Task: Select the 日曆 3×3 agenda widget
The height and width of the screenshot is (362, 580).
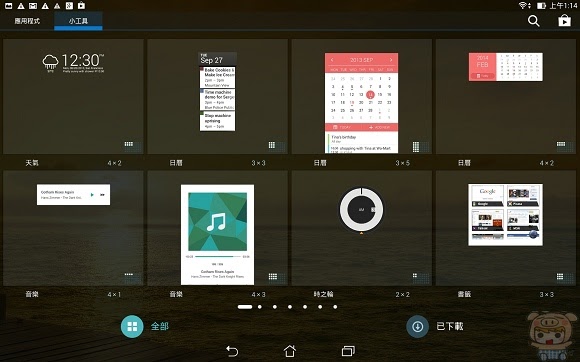Action: [218, 97]
